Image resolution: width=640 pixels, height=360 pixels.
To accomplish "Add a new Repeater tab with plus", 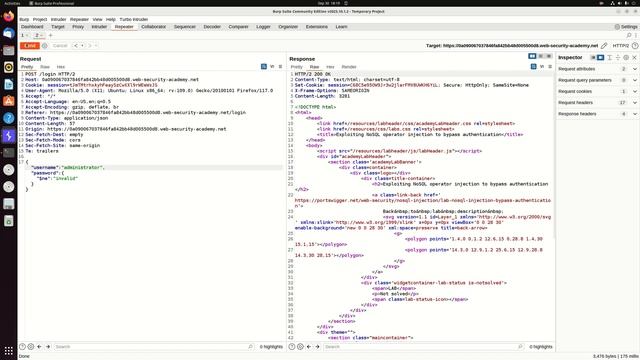I will (51, 36).
